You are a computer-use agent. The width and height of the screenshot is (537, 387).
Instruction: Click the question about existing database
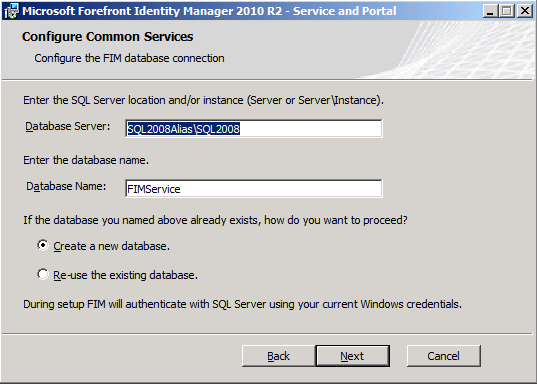pos(215,220)
